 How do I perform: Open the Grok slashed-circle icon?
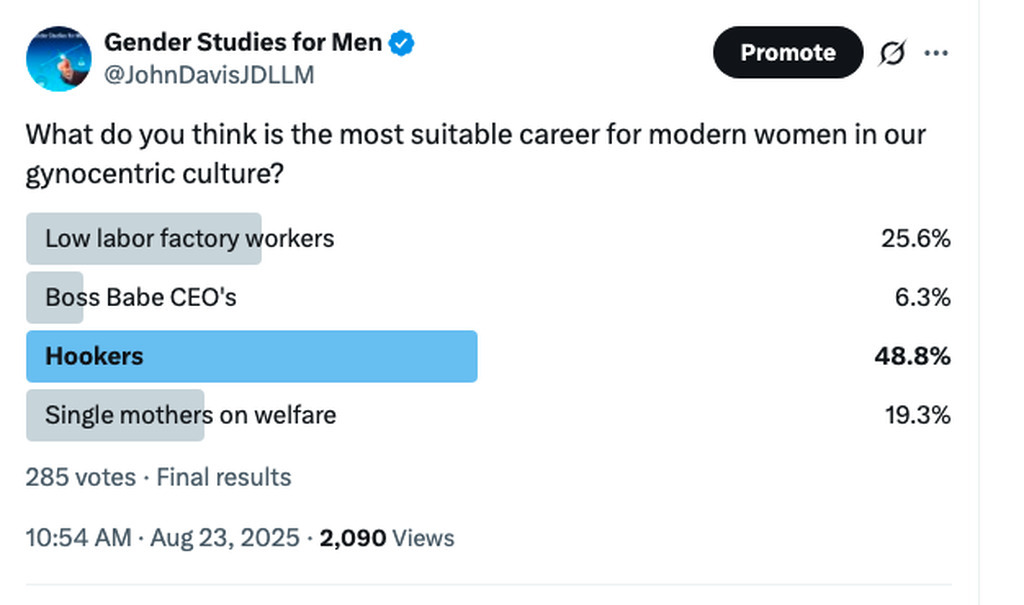(x=892, y=53)
